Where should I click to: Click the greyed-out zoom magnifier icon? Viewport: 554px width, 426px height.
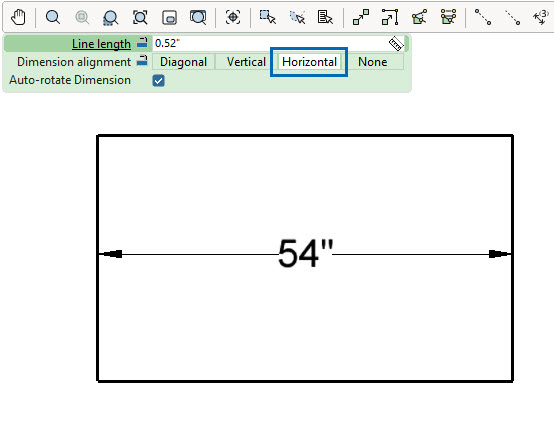coord(82,17)
